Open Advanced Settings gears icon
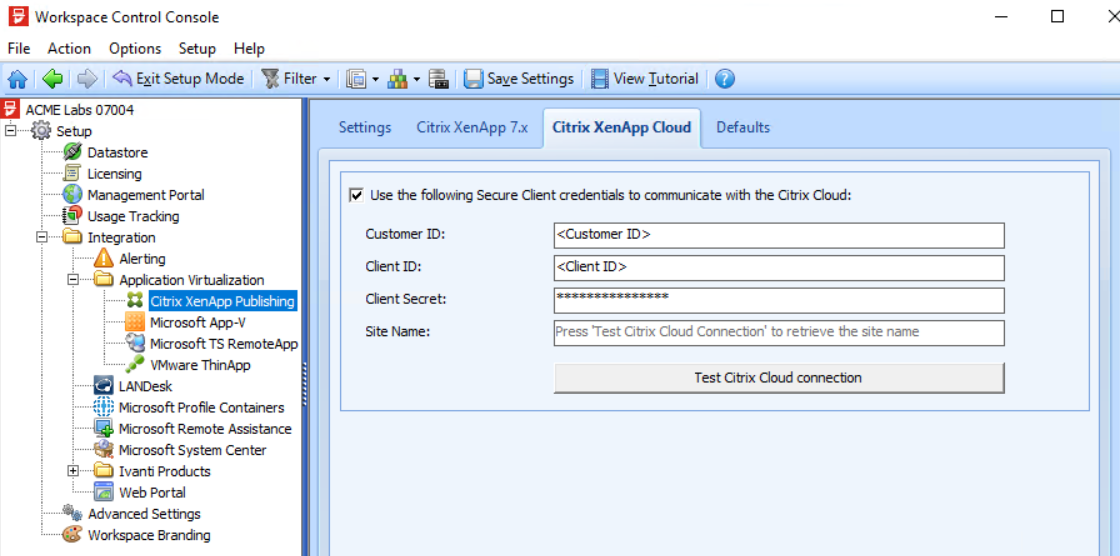 pyautogui.click(x=72, y=513)
